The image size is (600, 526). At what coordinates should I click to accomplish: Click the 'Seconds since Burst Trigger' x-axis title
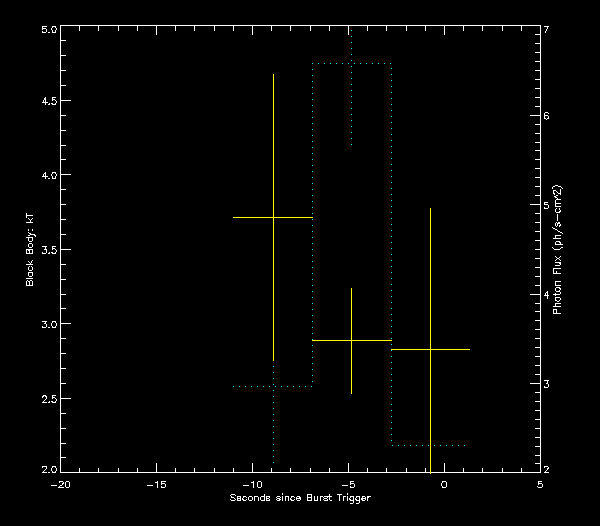tap(300, 498)
